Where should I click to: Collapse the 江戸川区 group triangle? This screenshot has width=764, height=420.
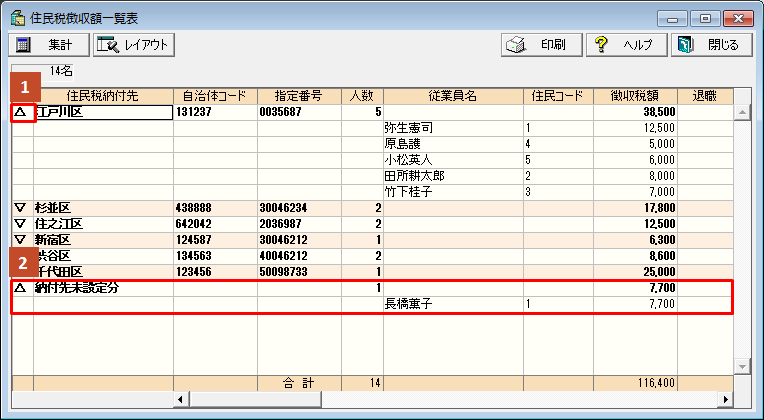coord(20,113)
